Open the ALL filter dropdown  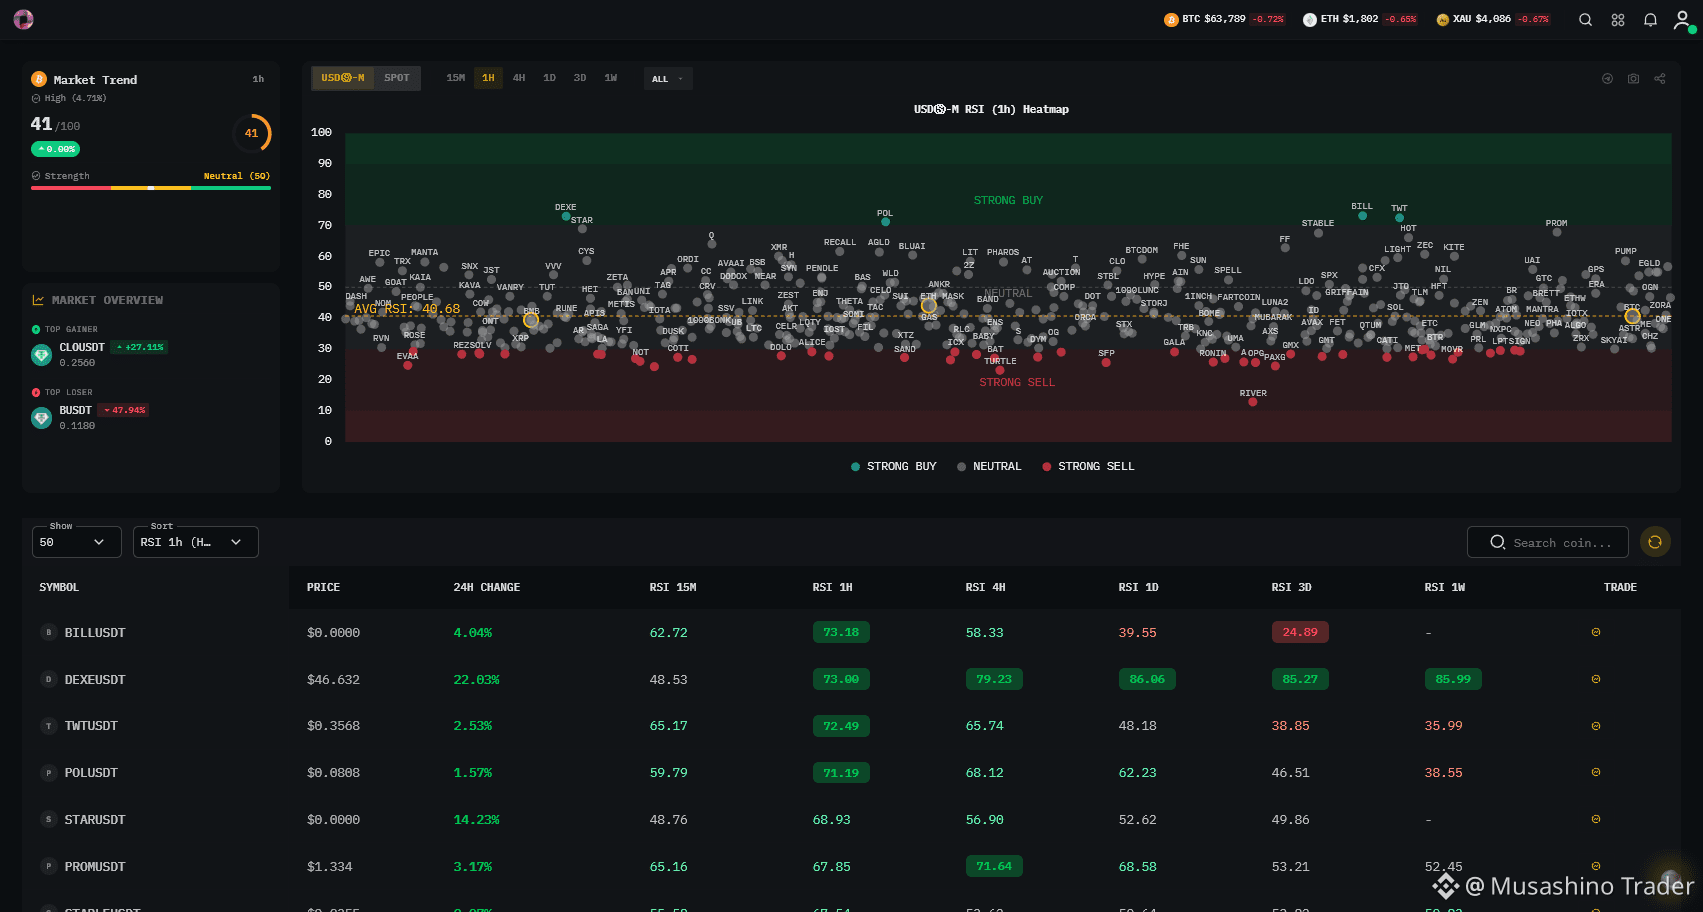coord(668,79)
